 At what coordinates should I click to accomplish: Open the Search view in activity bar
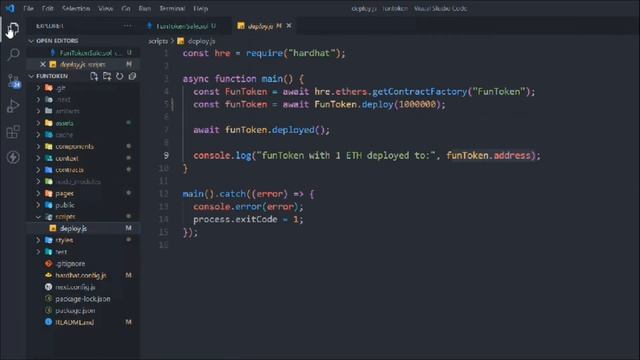click(x=13, y=54)
